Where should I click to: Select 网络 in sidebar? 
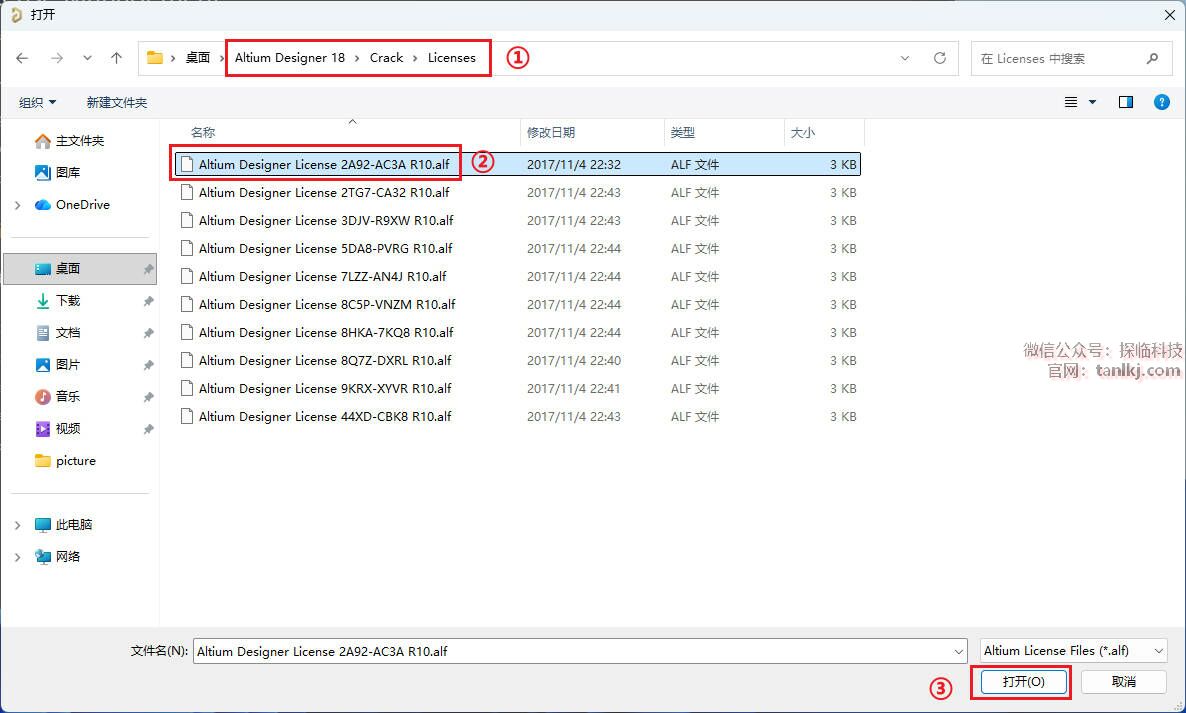click(x=67, y=556)
